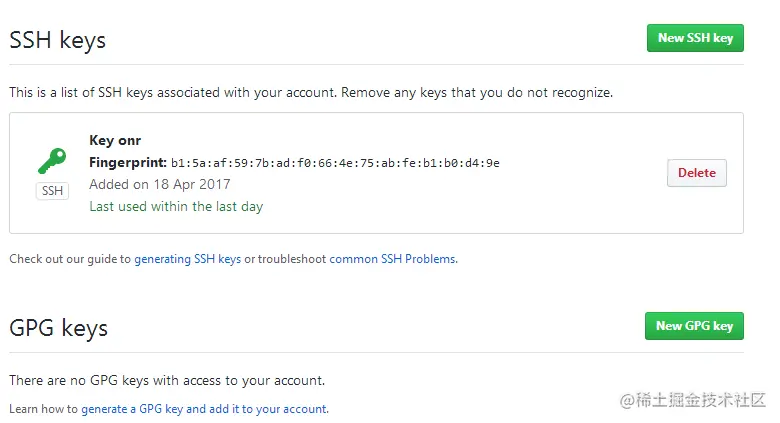Follow the generate a GPG key link
Screen dimensions: 780x423
pos(204,409)
